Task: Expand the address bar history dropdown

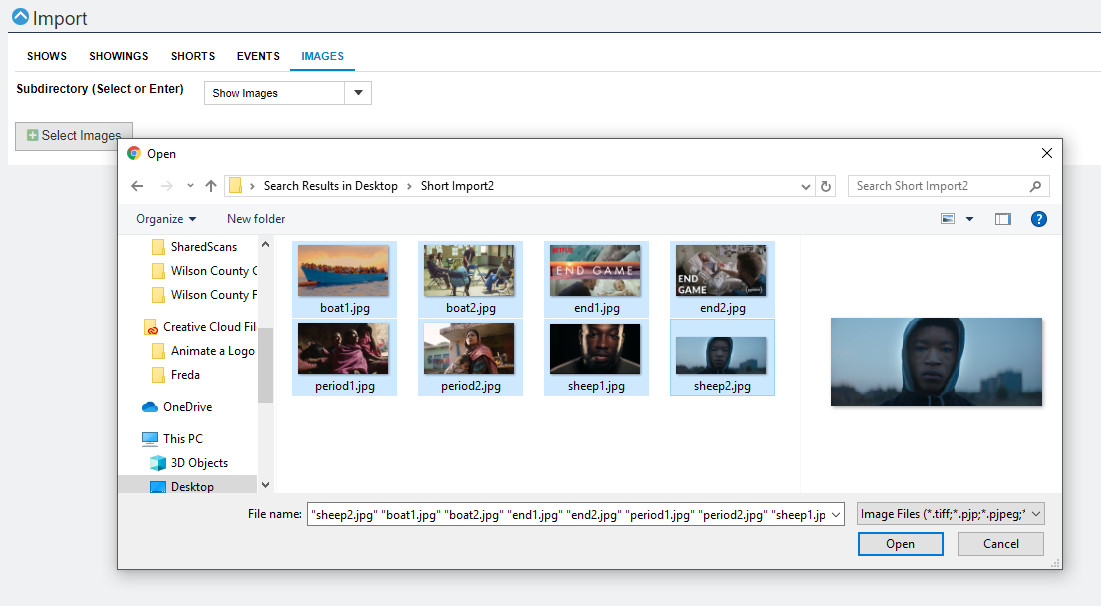Action: 805,186
